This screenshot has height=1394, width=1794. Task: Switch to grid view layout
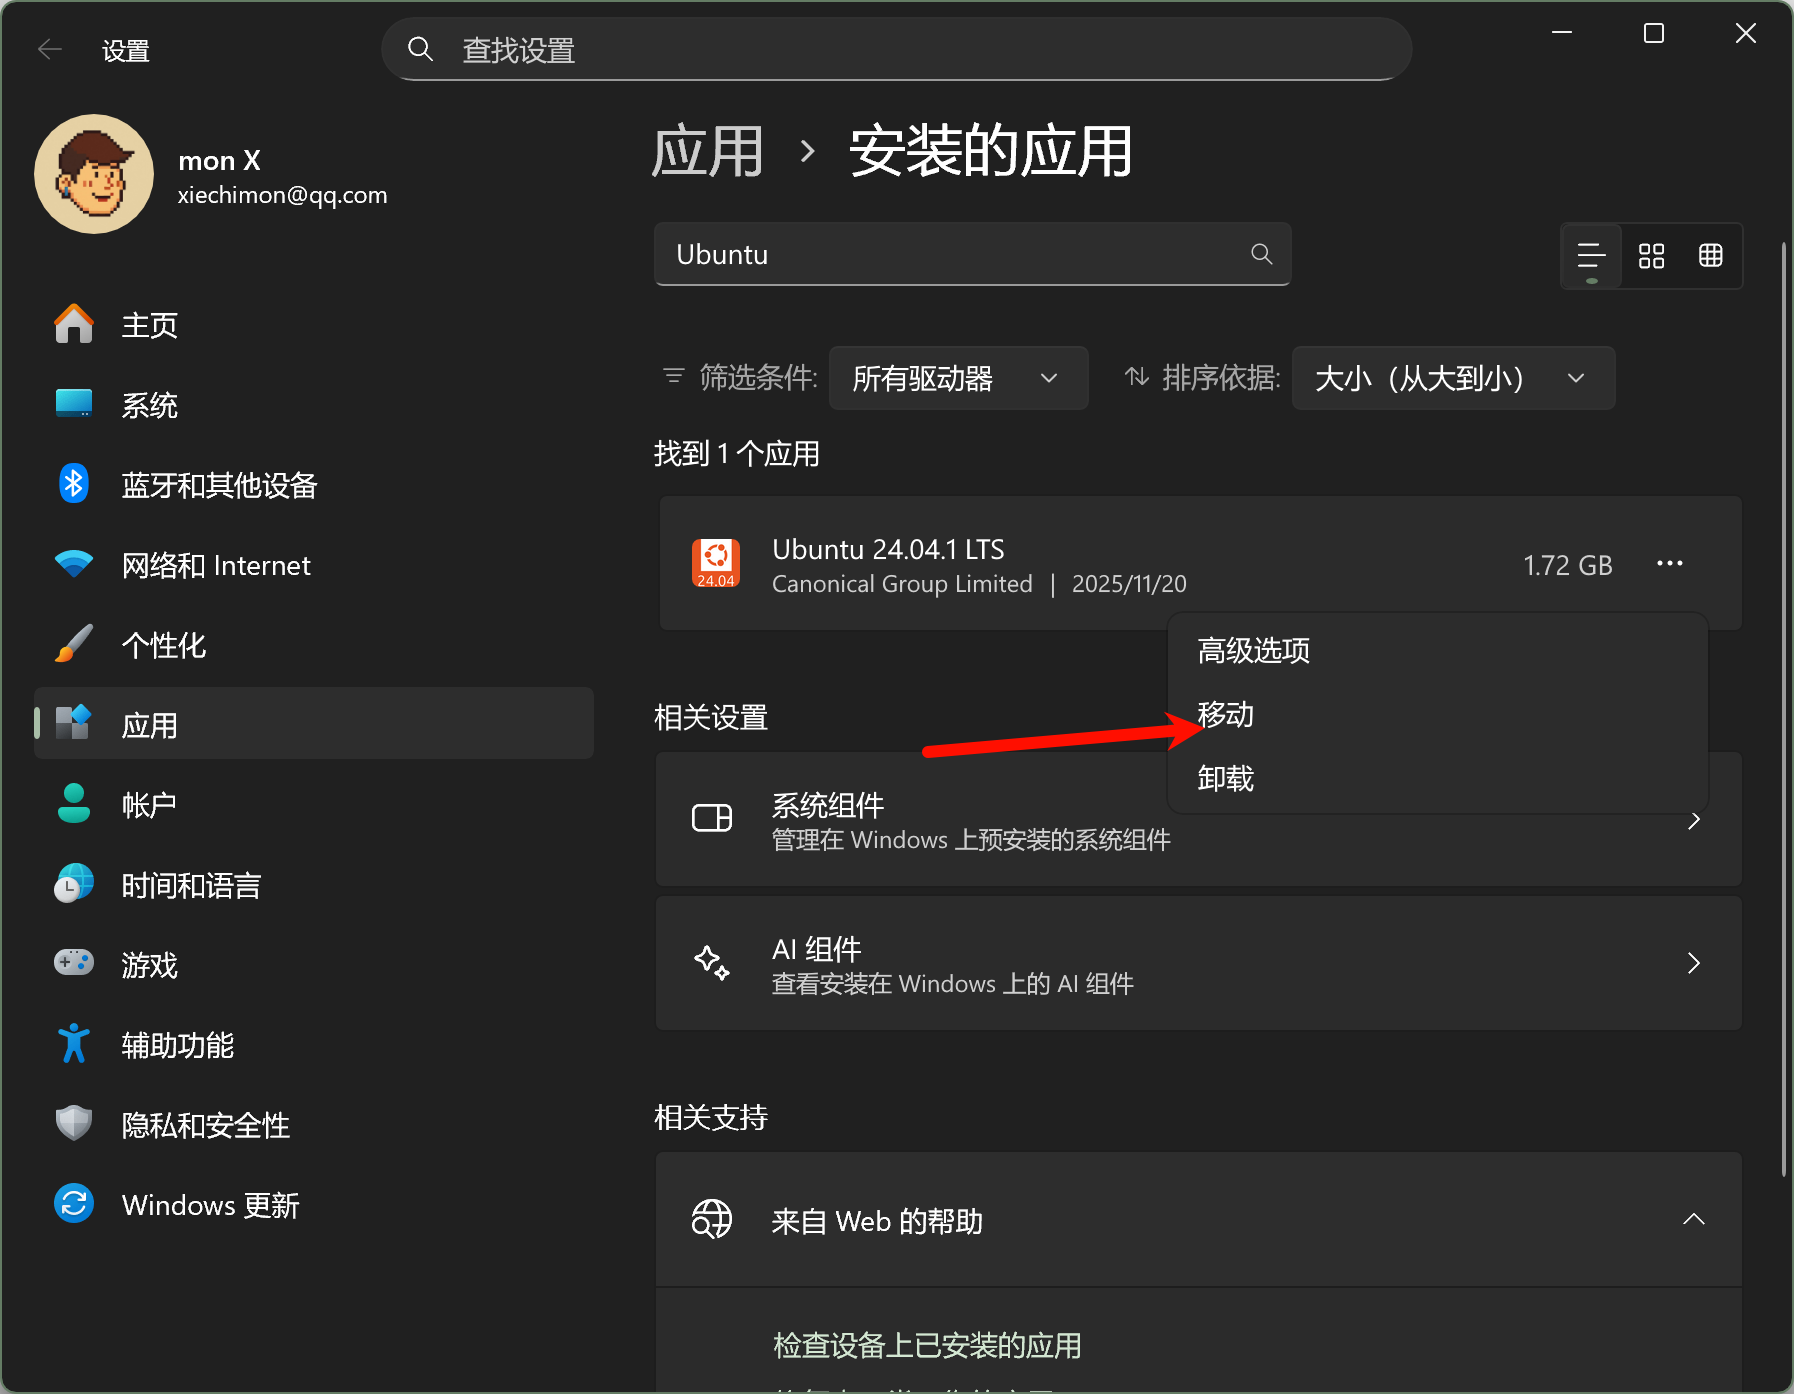tap(1651, 256)
